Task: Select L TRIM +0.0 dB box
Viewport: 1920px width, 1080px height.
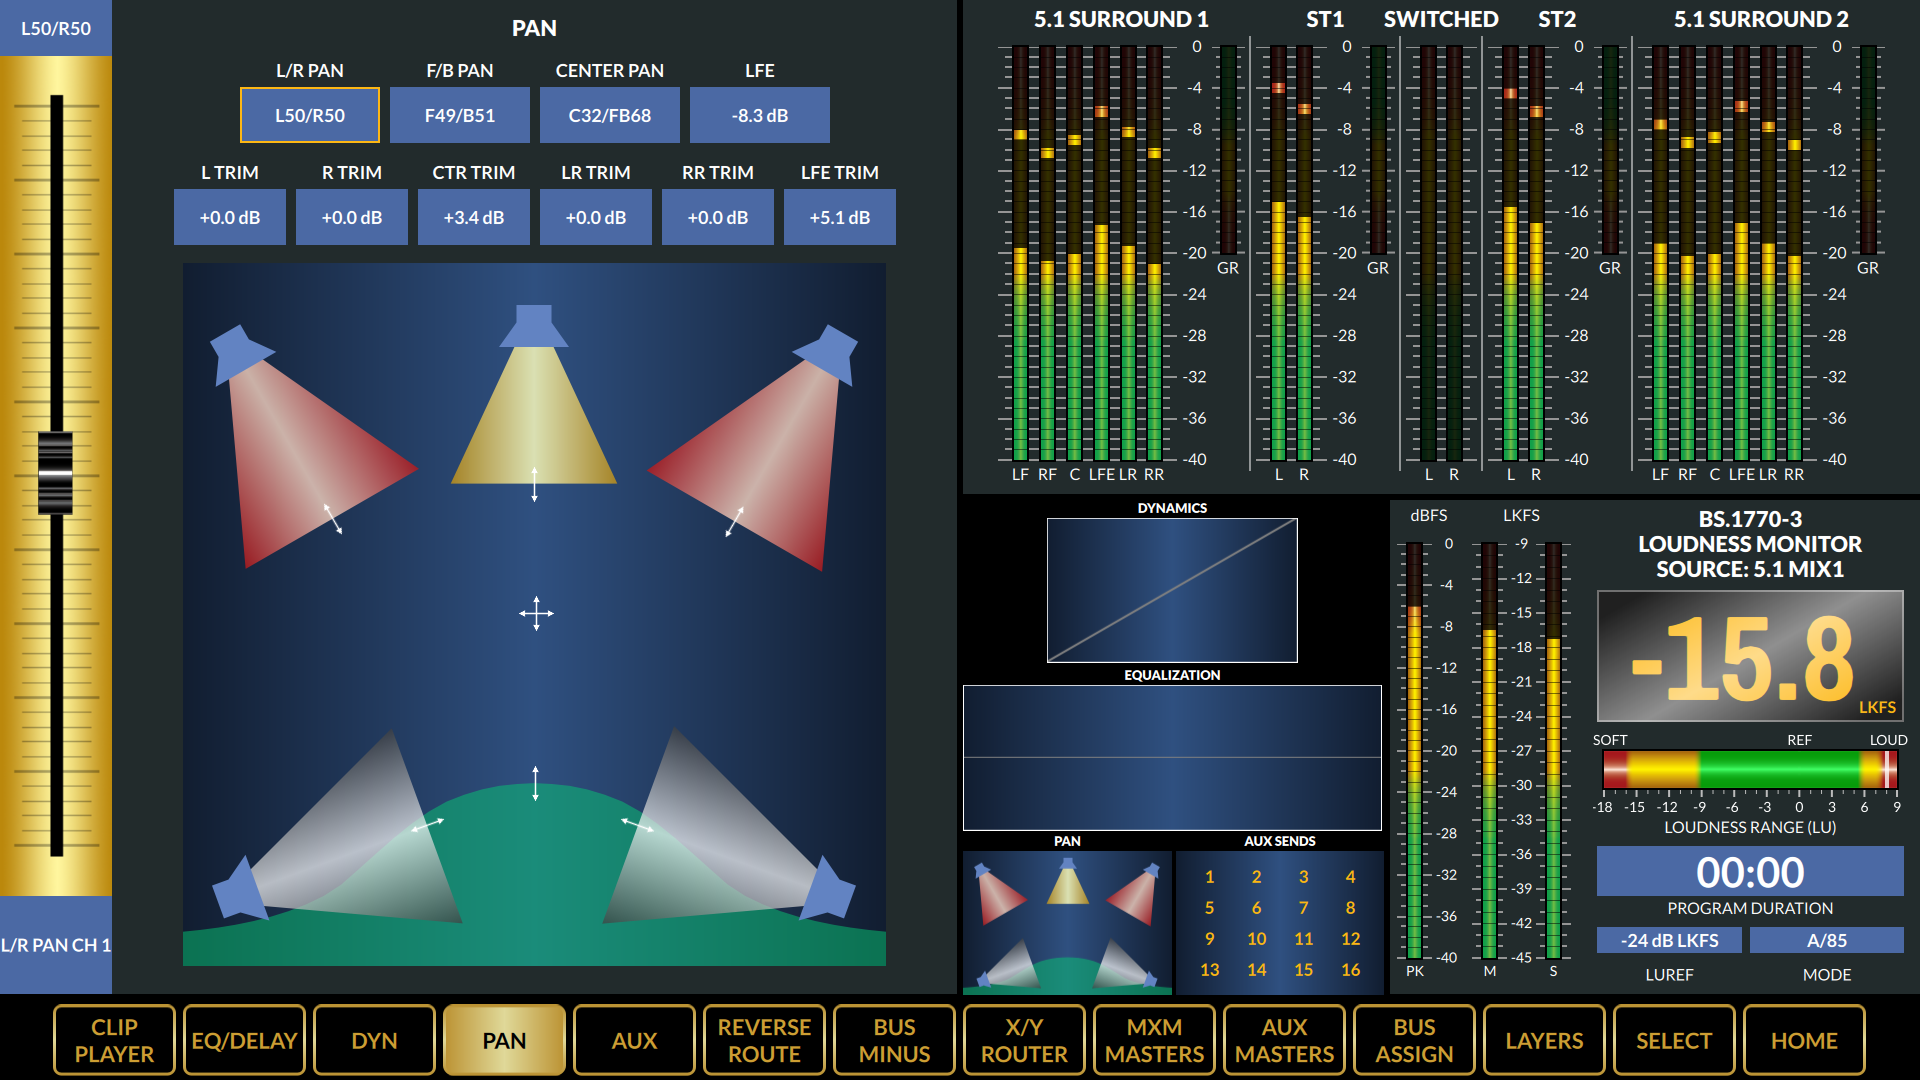Action: coord(230,217)
